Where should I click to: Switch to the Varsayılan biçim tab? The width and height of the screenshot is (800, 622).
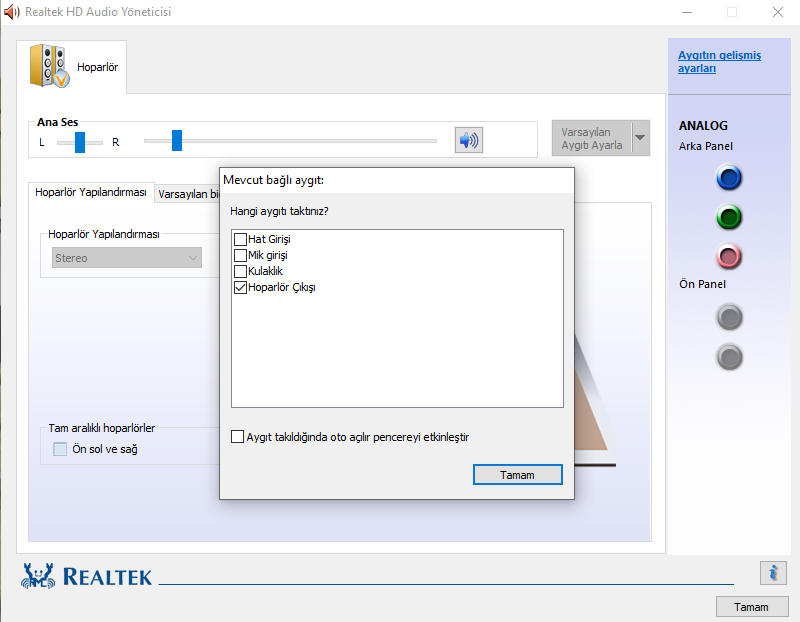(x=188, y=194)
